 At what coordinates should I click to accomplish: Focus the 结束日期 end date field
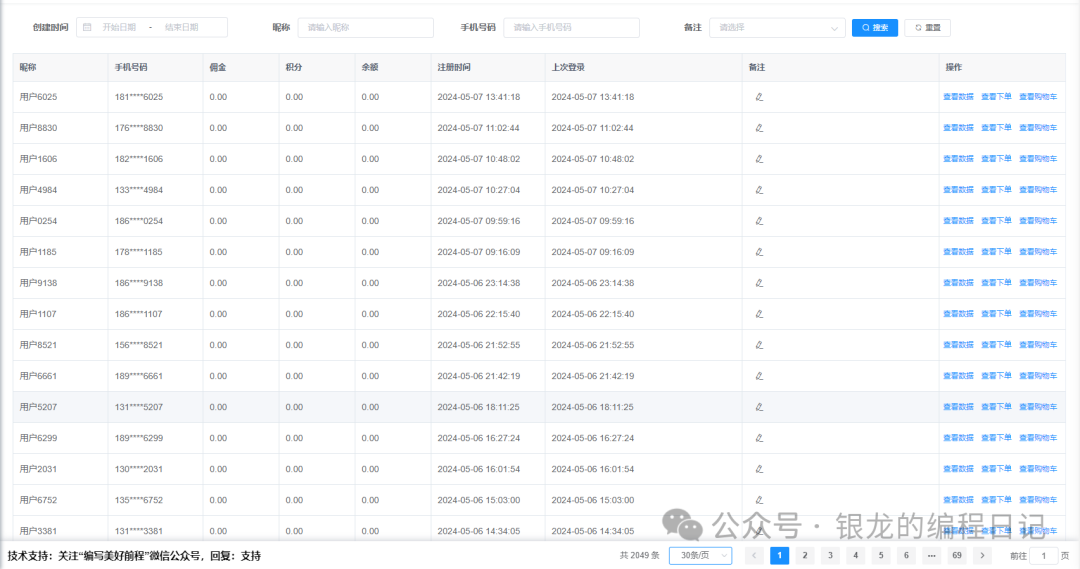[182, 28]
